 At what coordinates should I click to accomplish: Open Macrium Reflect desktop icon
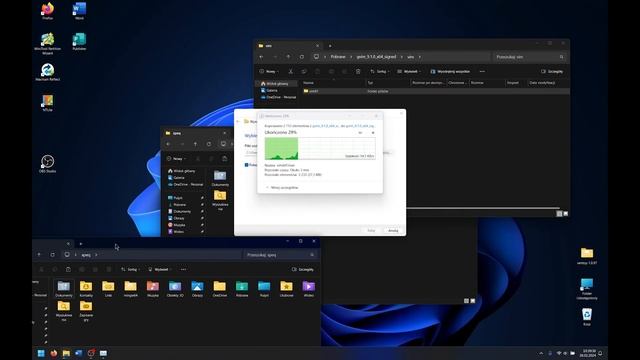47,71
